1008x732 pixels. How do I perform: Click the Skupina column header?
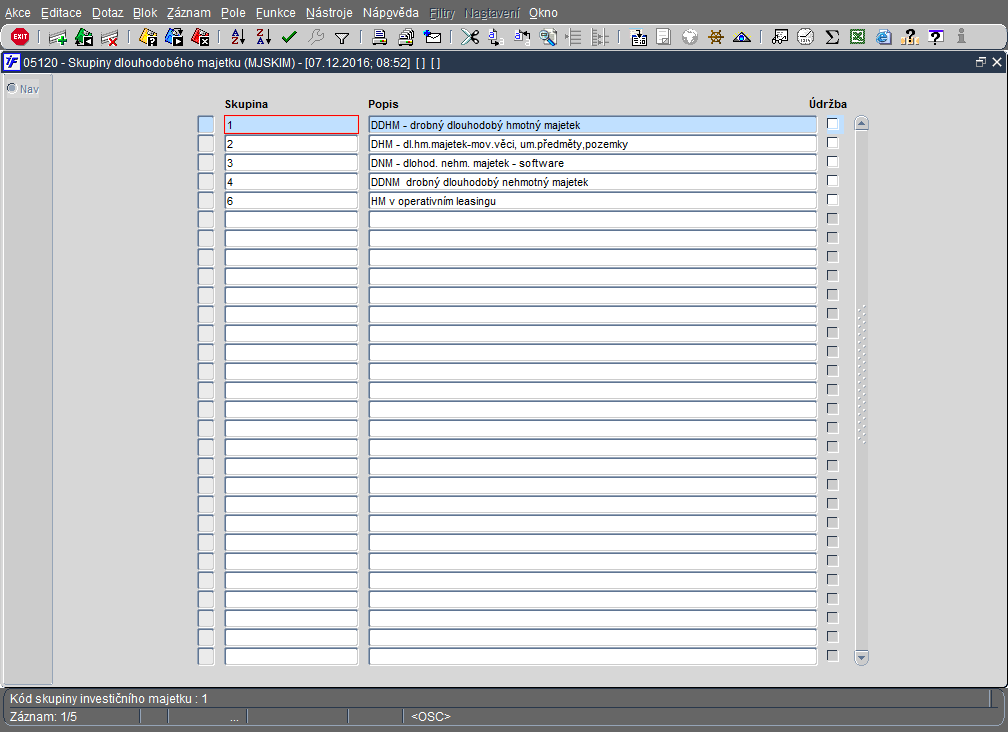pos(246,104)
